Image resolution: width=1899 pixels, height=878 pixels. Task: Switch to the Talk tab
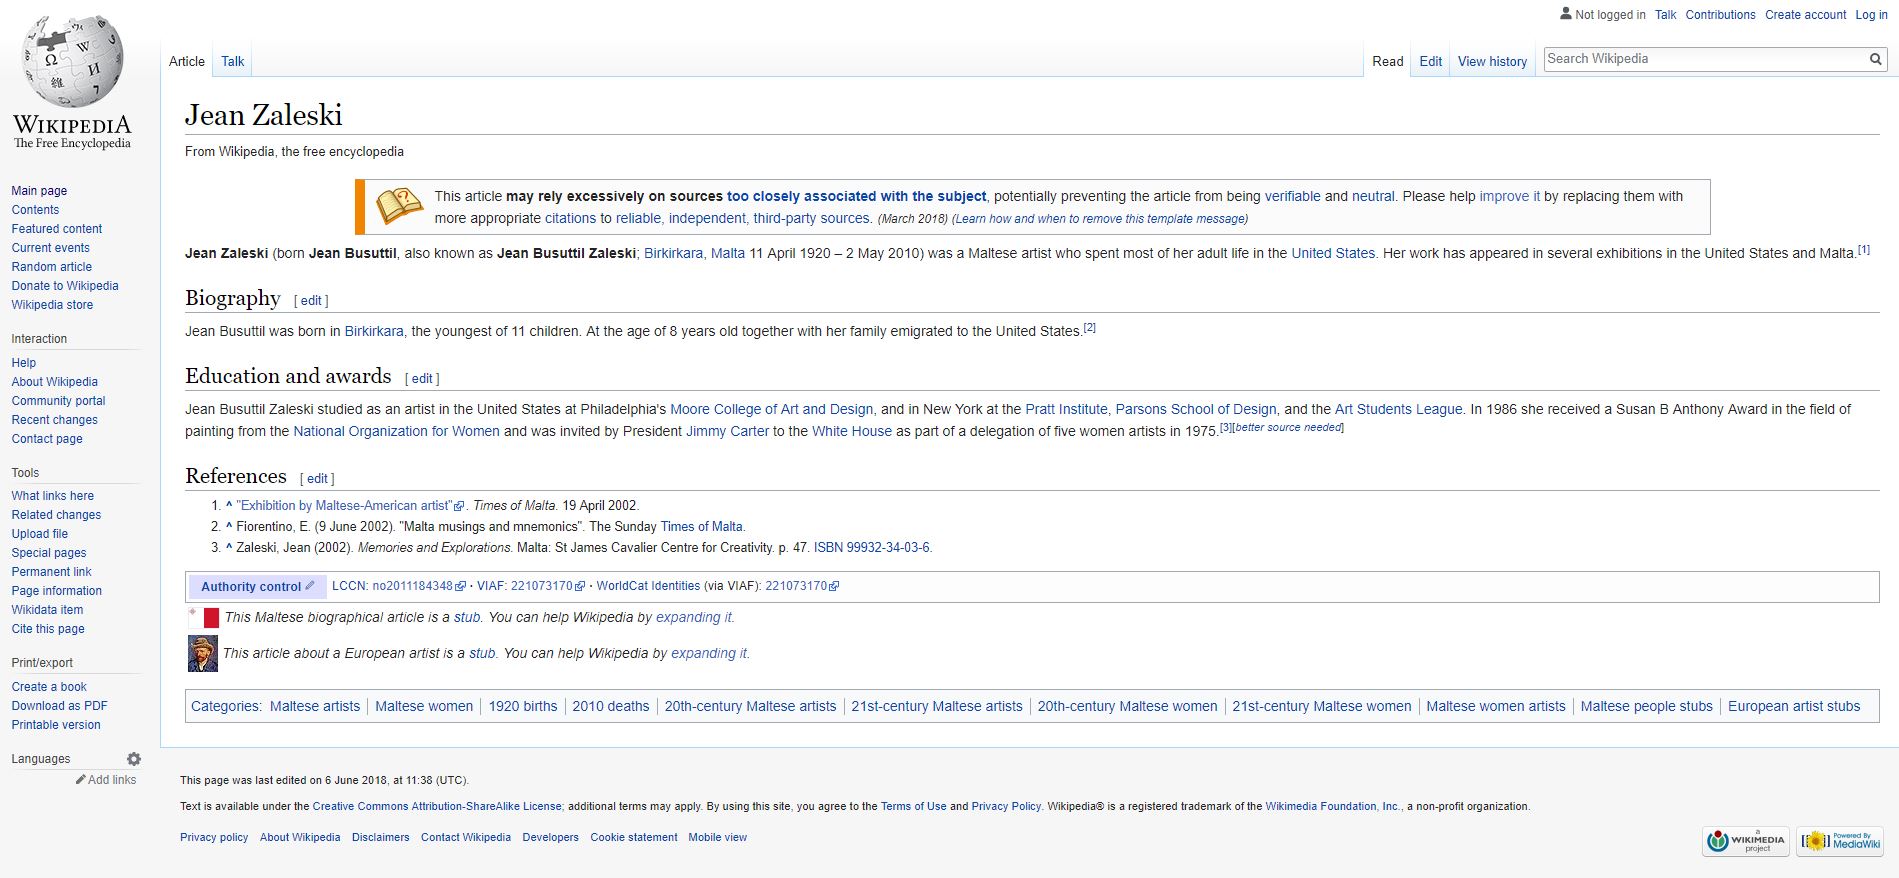(x=232, y=61)
